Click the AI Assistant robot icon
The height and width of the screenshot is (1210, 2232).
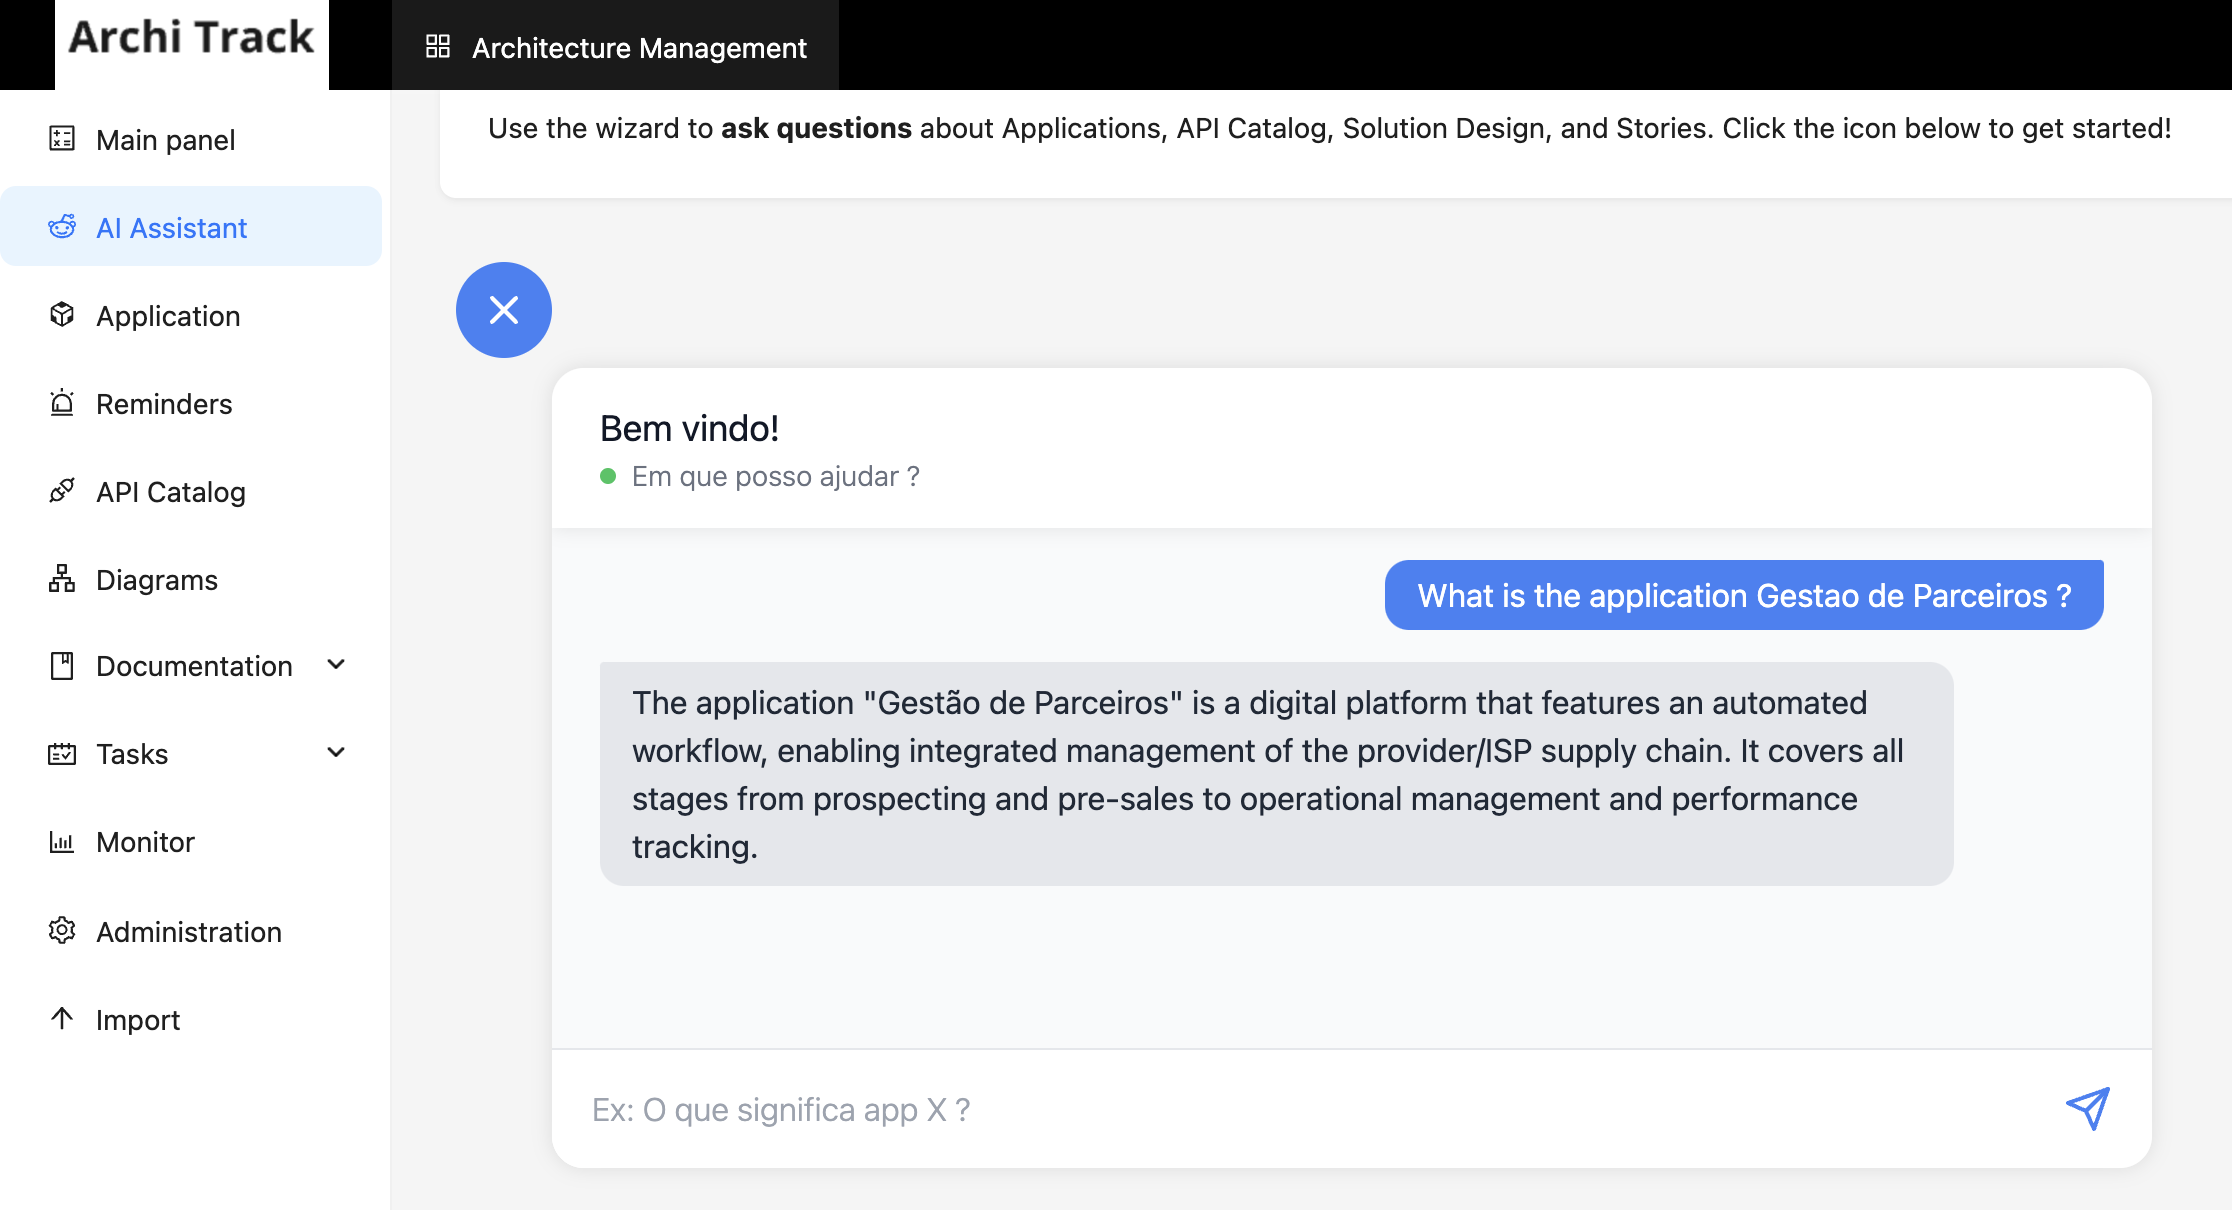tap(62, 227)
